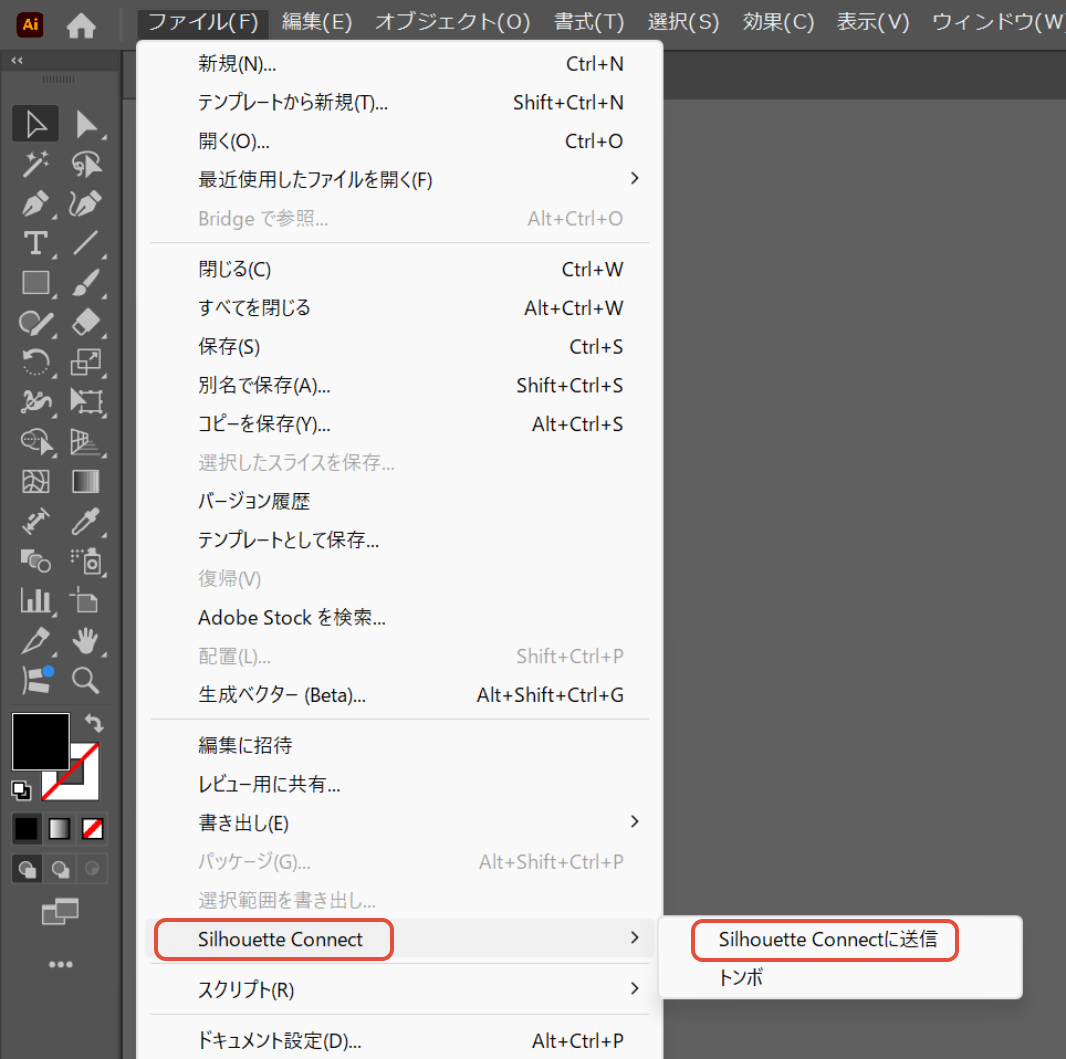The width and height of the screenshot is (1066, 1059).
Task: Select the Free Transform tool
Action: tap(86, 401)
